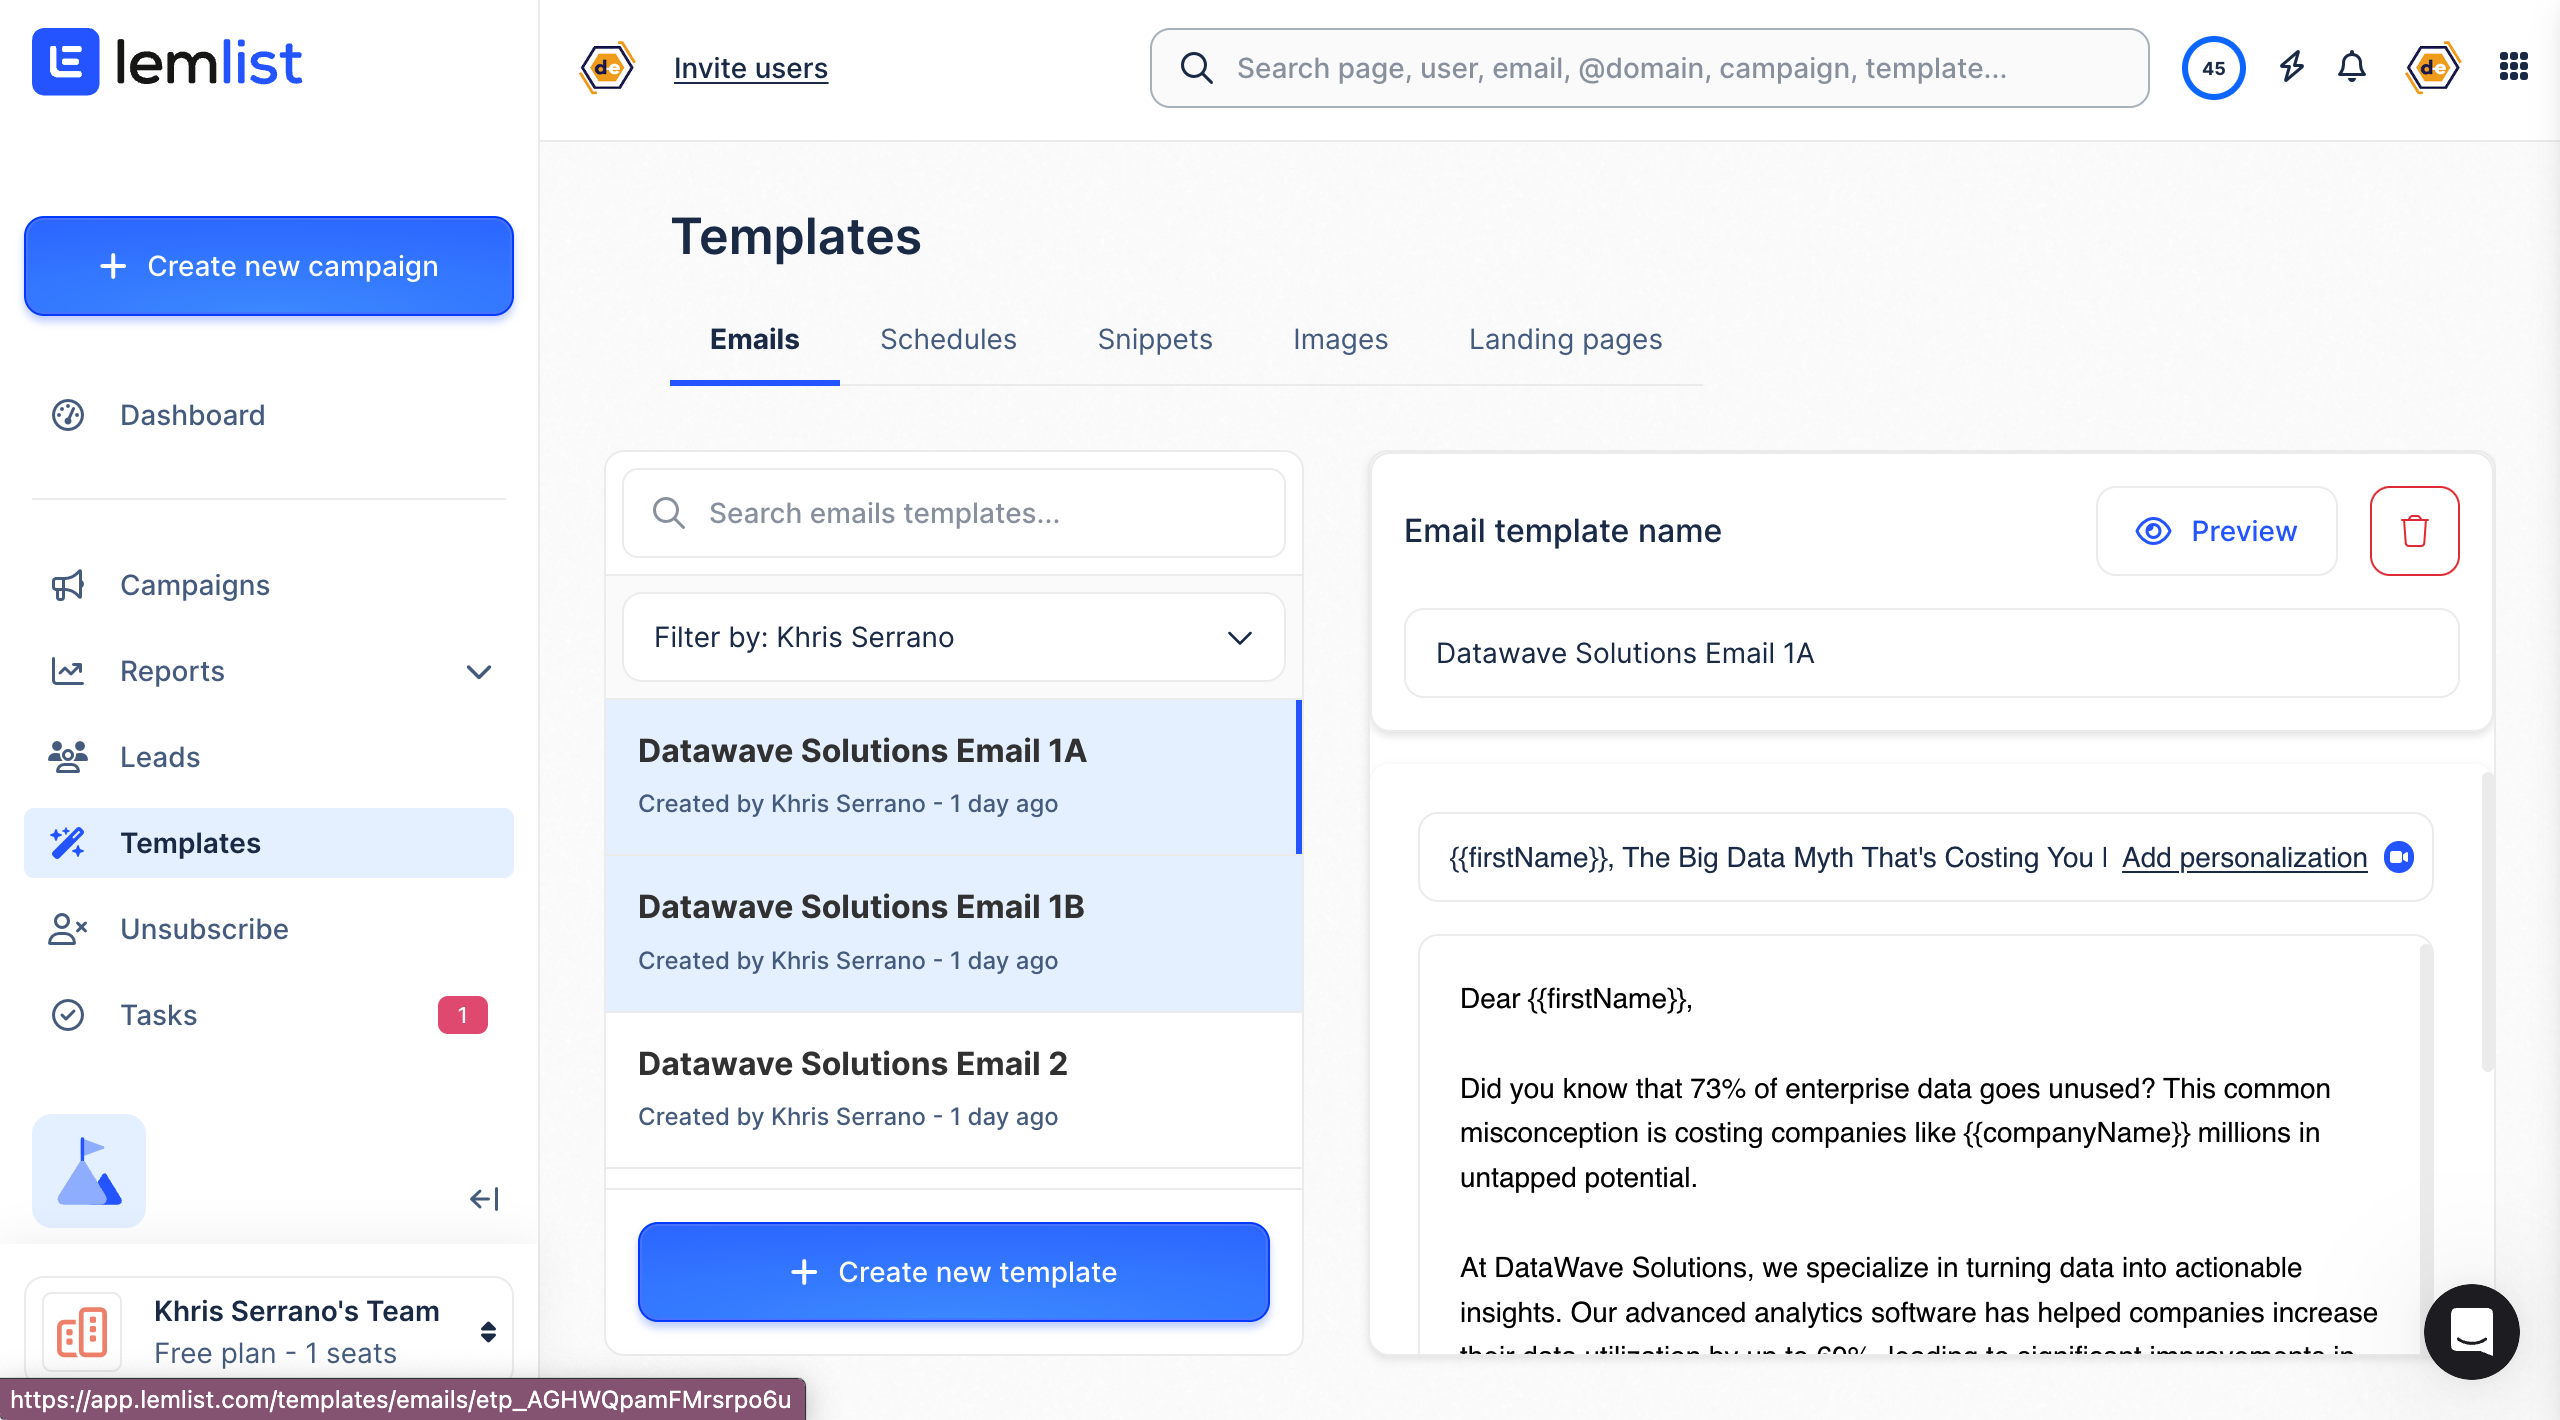This screenshot has width=2560, height=1420.
Task: Click the email body scrollbar
Action: [2424, 1100]
